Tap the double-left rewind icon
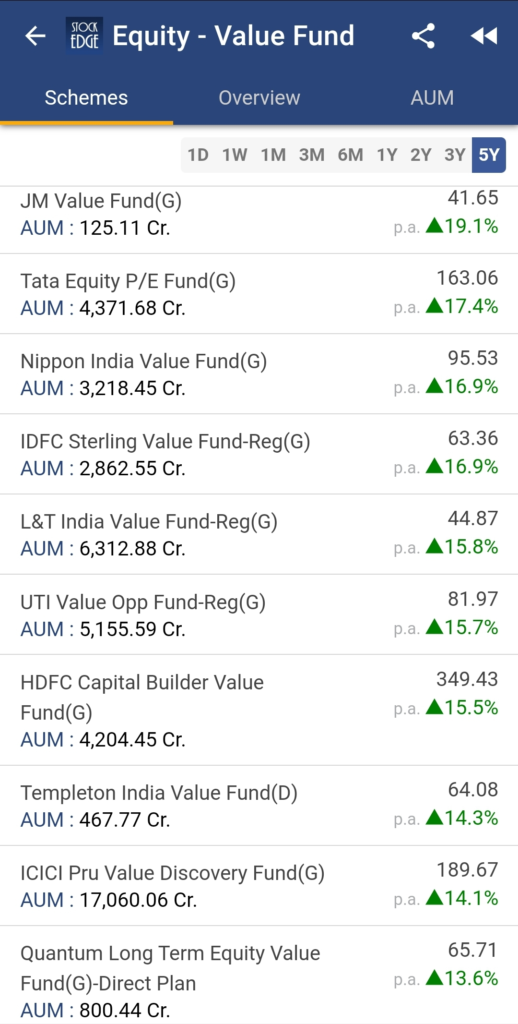This screenshot has width=518, height=1024. [484, 36]
